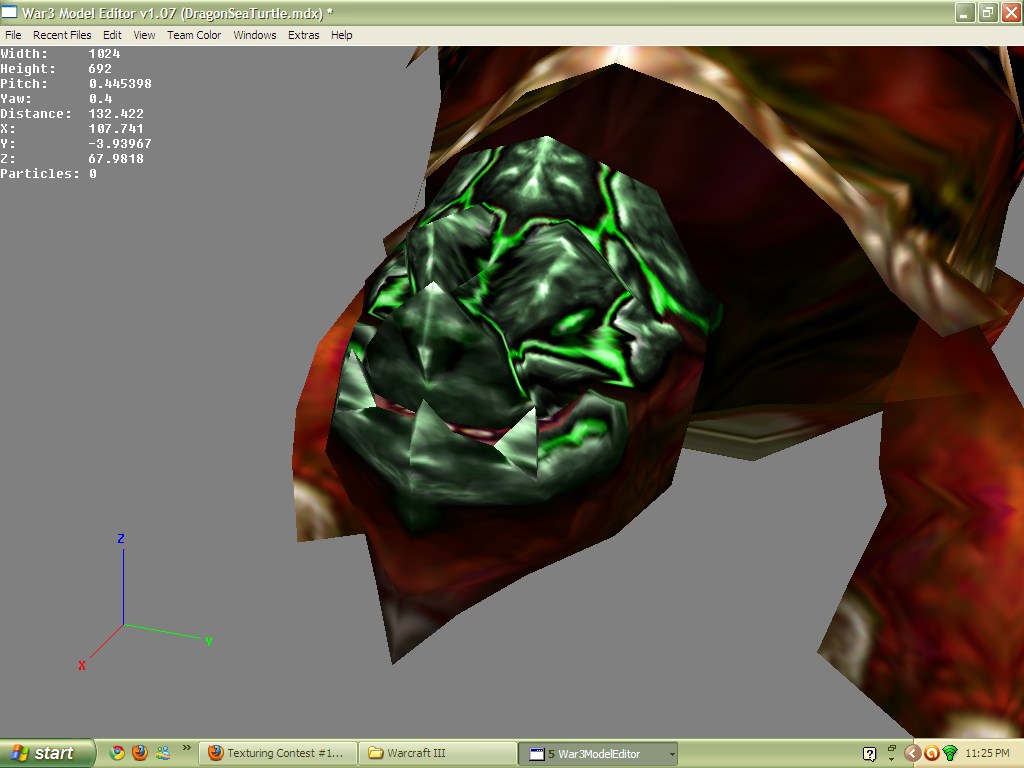Click the Width value 1024

(104, 54)
